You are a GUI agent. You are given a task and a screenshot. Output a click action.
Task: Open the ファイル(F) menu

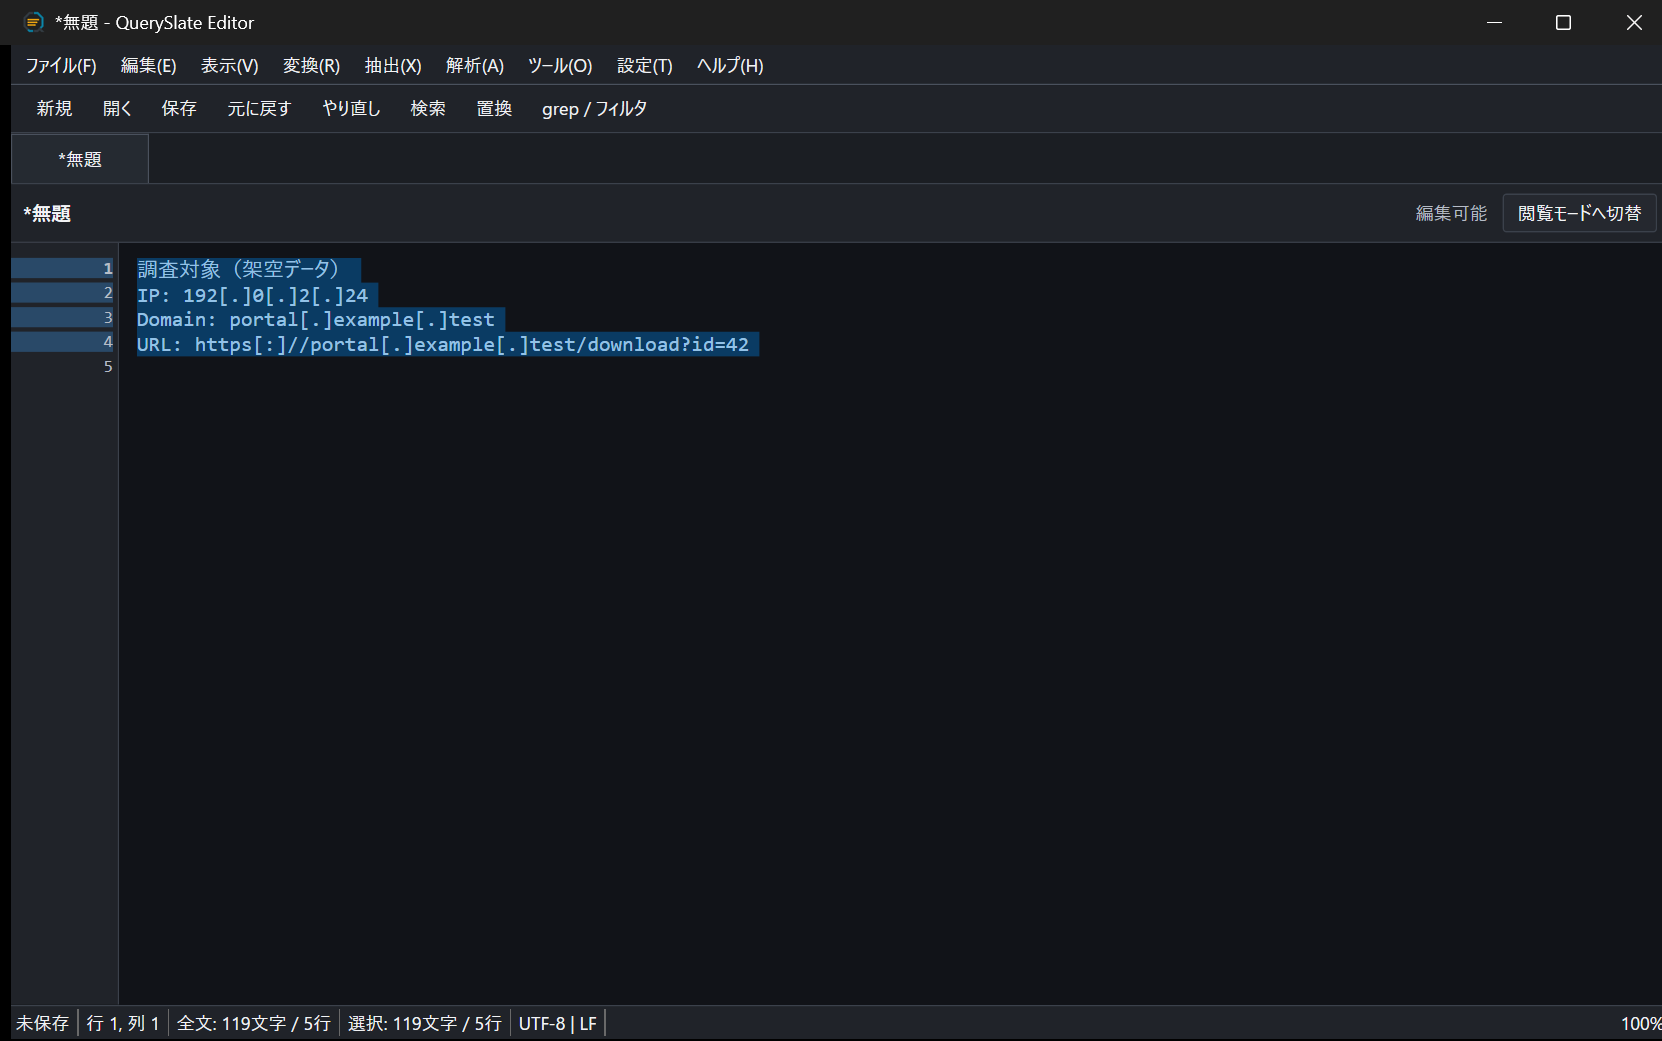click(61, 66)
